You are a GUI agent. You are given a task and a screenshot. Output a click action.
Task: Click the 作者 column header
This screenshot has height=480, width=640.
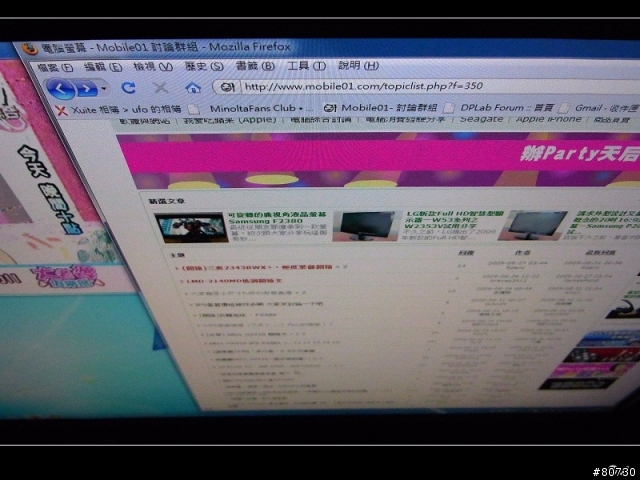pos(522,253)
